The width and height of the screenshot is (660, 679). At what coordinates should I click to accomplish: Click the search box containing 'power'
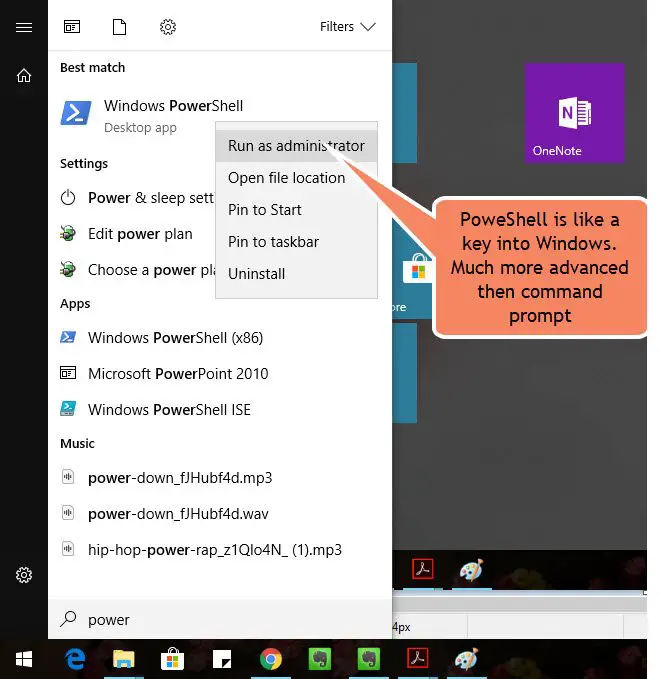coord(220,619)
